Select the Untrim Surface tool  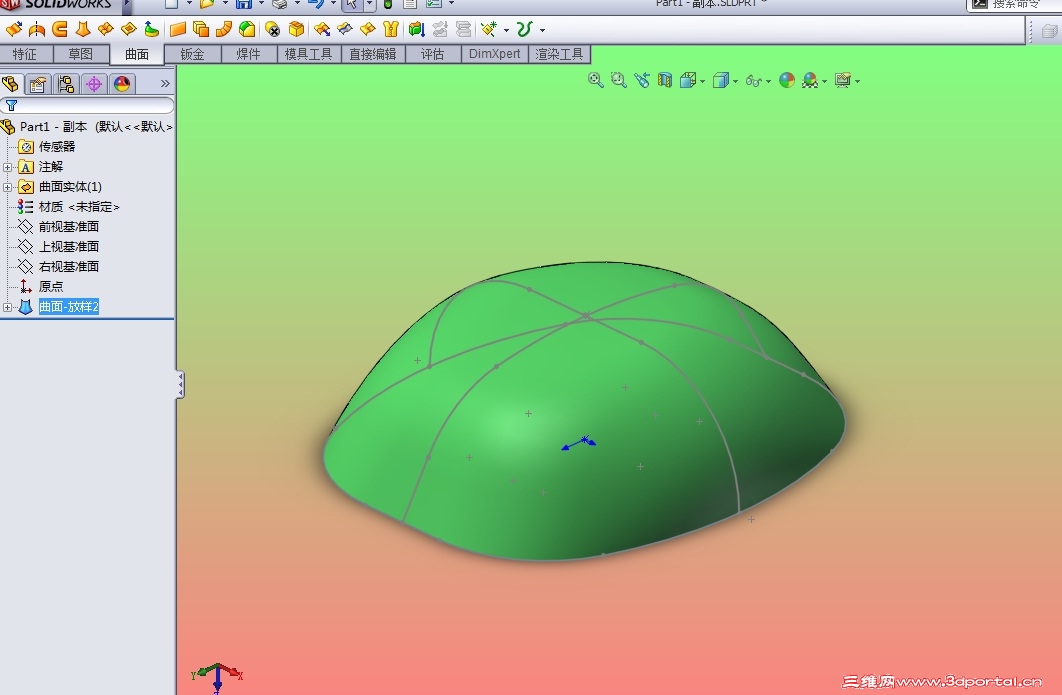pyautogui.click(x=368, y=29)
